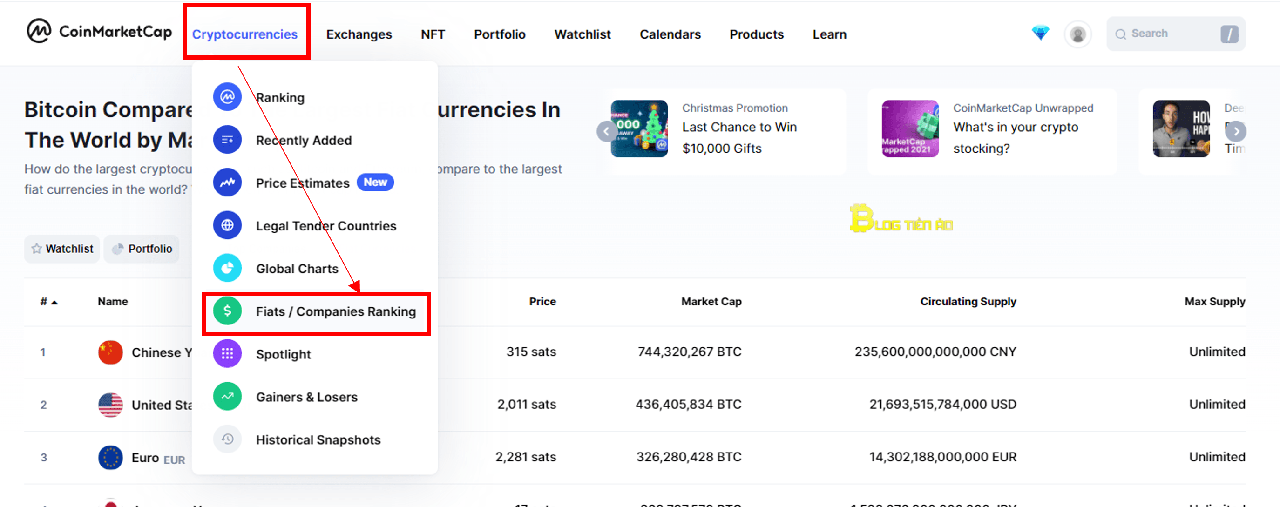This screenshot has height=507, width=1280.
Task: Click the Recently Added icon
Action: coord(228,140)
